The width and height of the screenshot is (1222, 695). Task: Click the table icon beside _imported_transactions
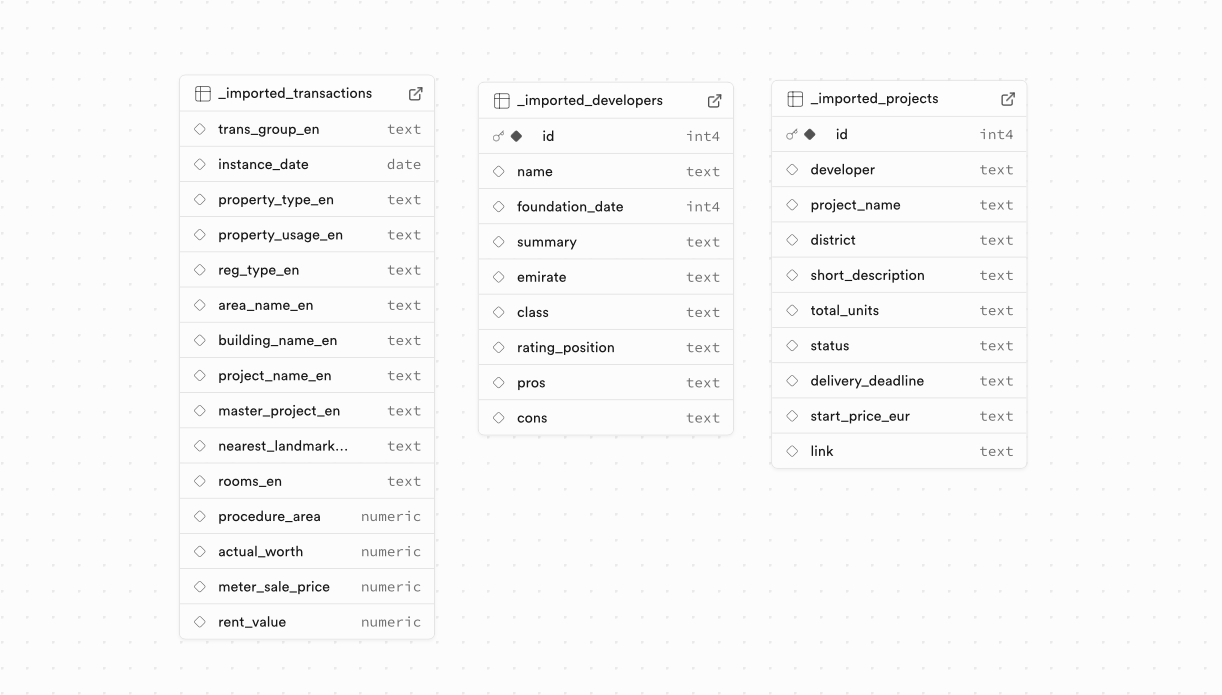(203, 93)
